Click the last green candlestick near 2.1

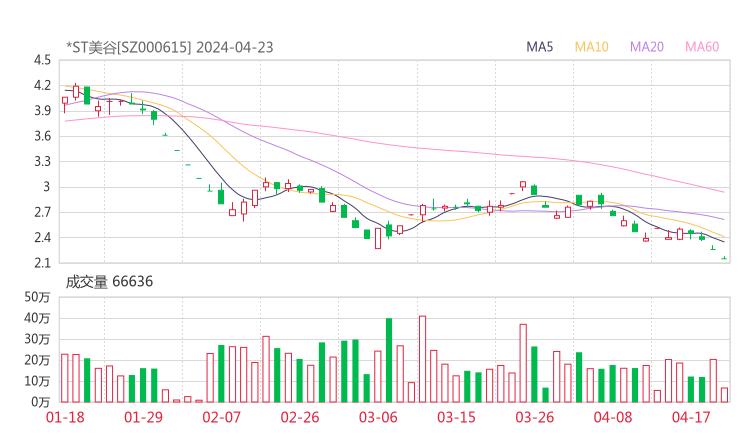[724, 258]
